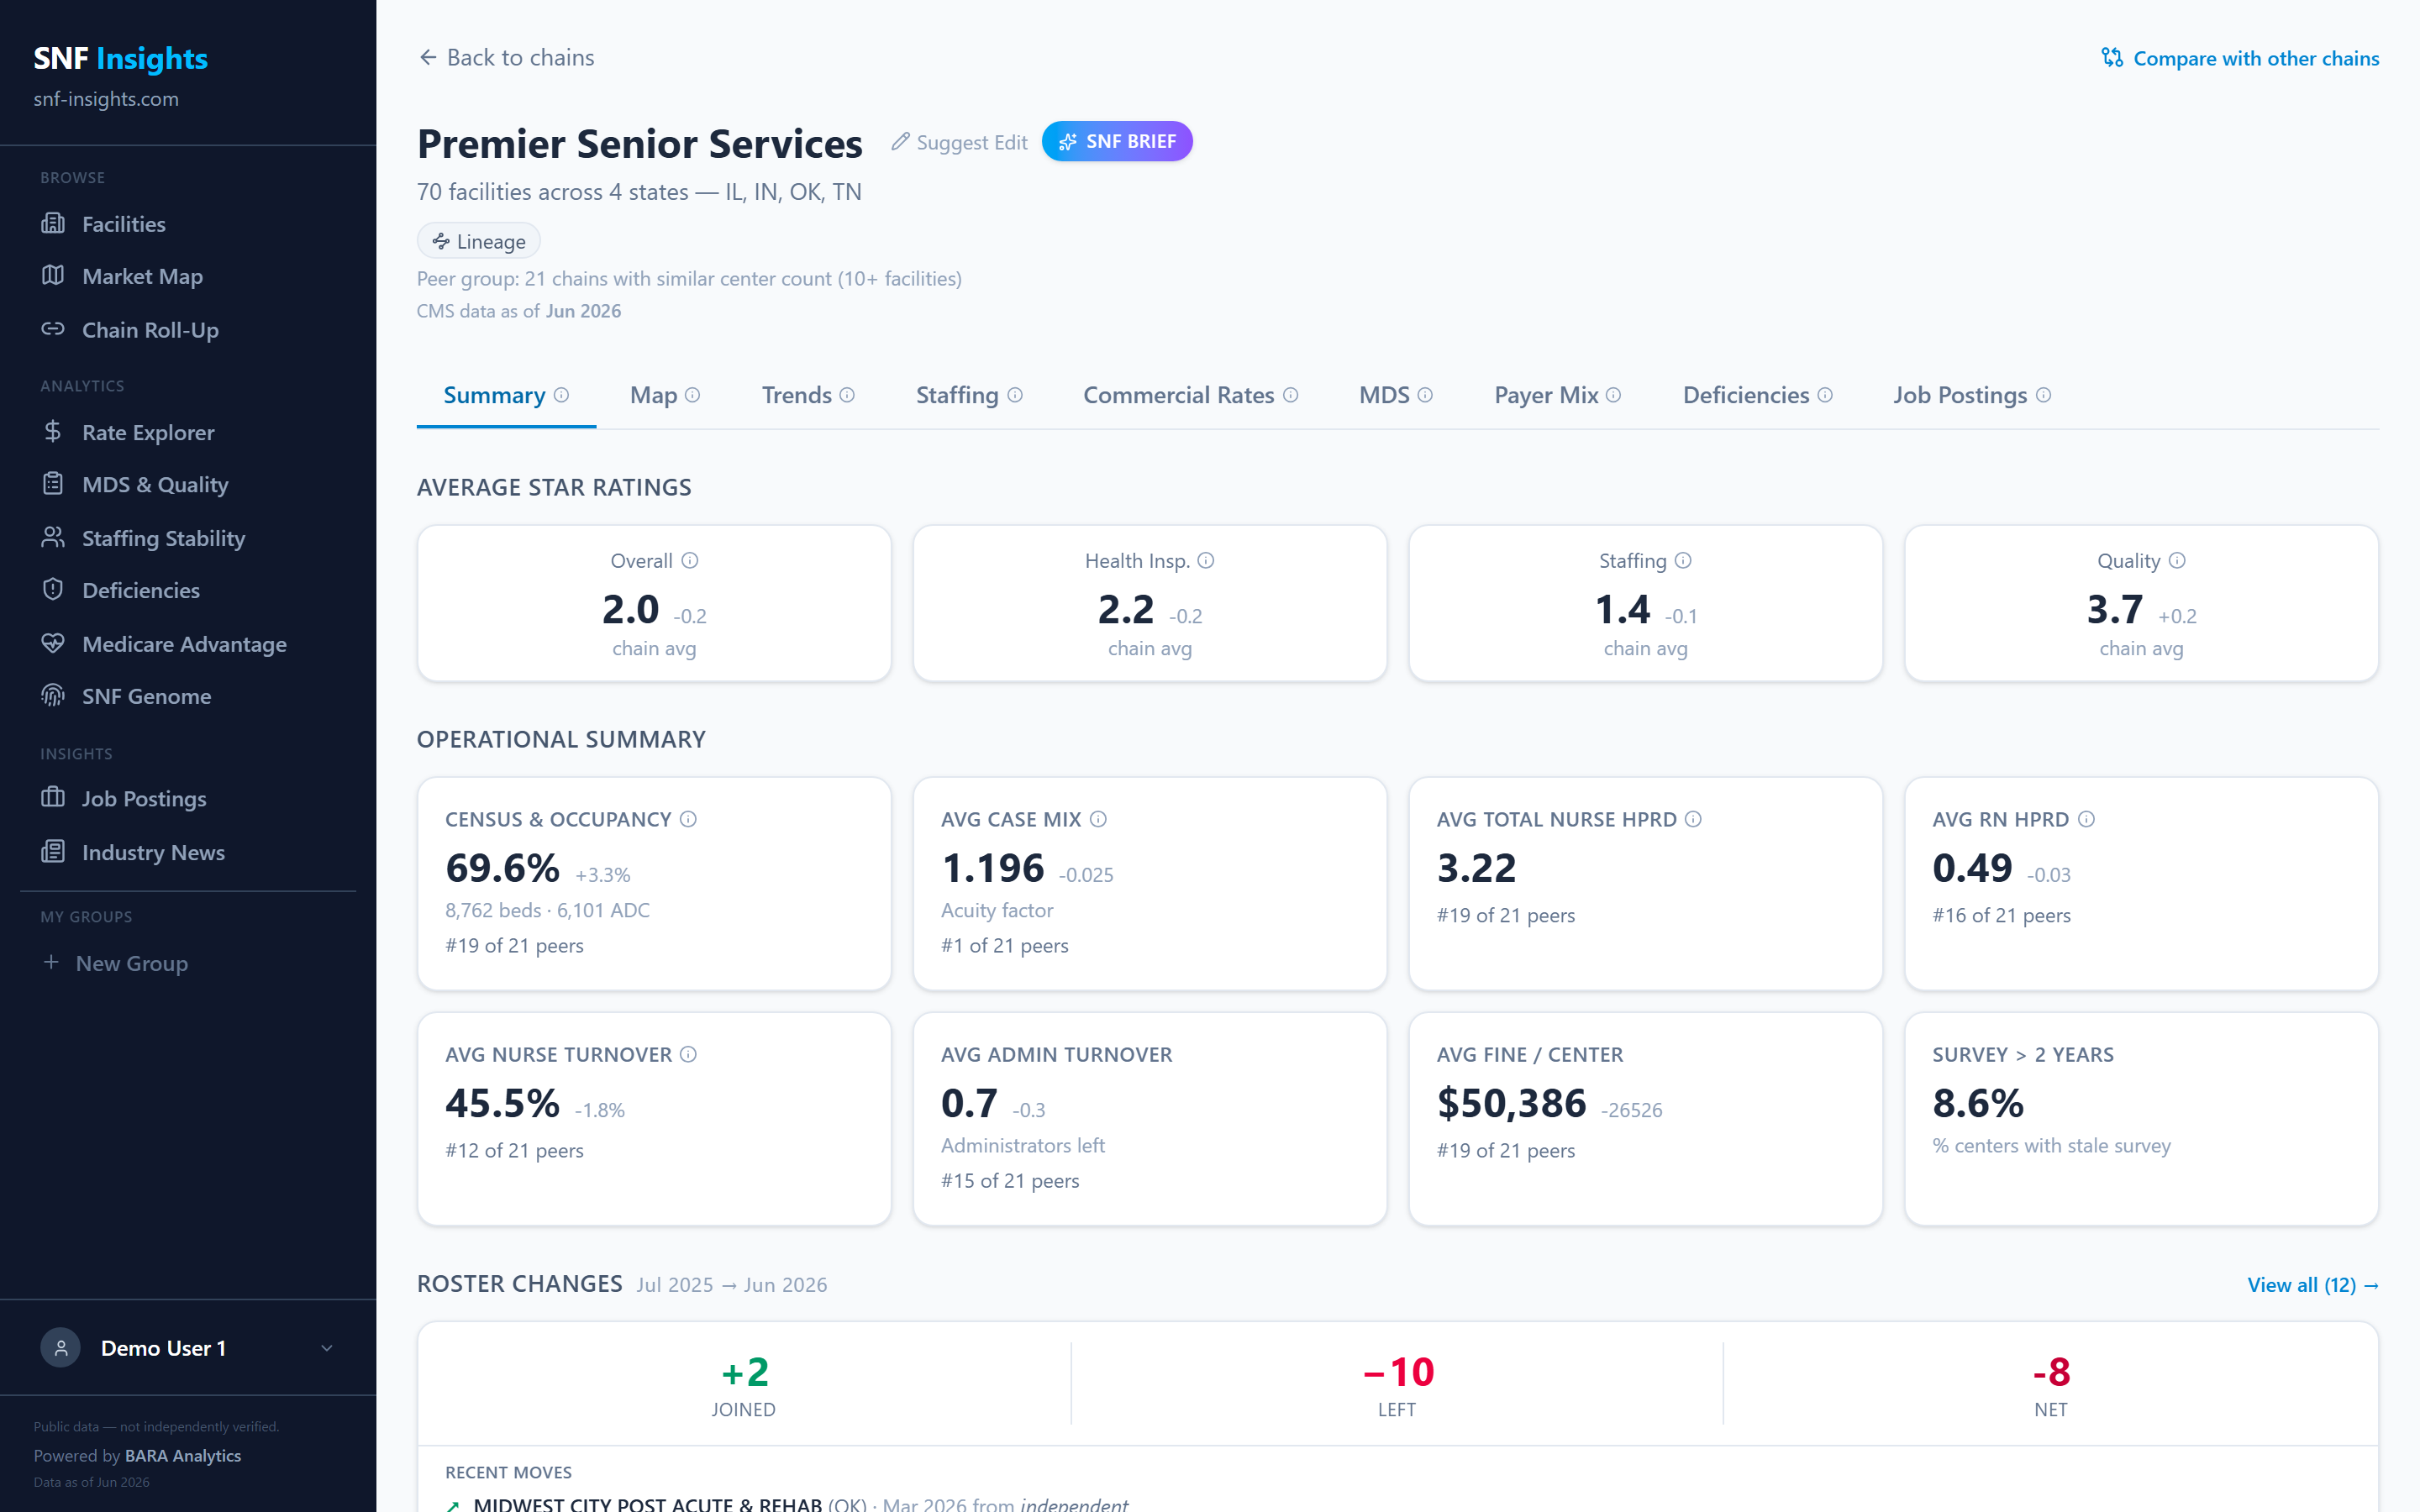Open the Lineage chip
2420x1512 pixels.
(478, 241)
